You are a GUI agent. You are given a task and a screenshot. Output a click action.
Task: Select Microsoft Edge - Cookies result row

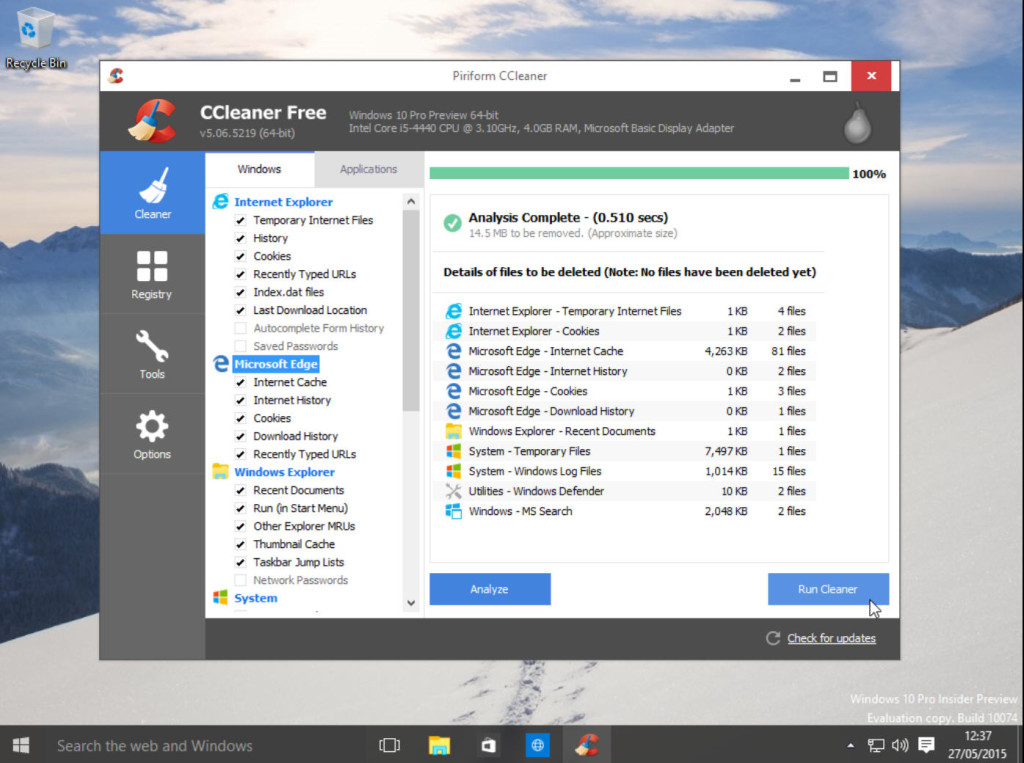tap(626, 391)
